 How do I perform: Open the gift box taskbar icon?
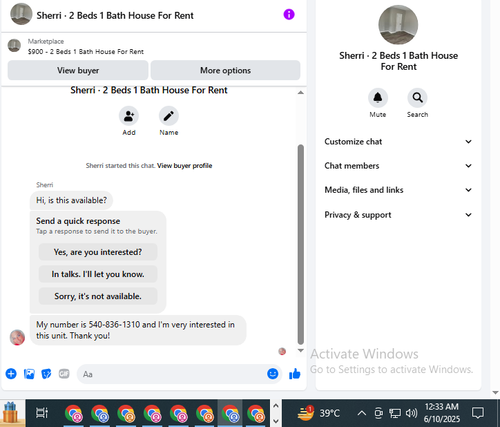coord(11,413)
